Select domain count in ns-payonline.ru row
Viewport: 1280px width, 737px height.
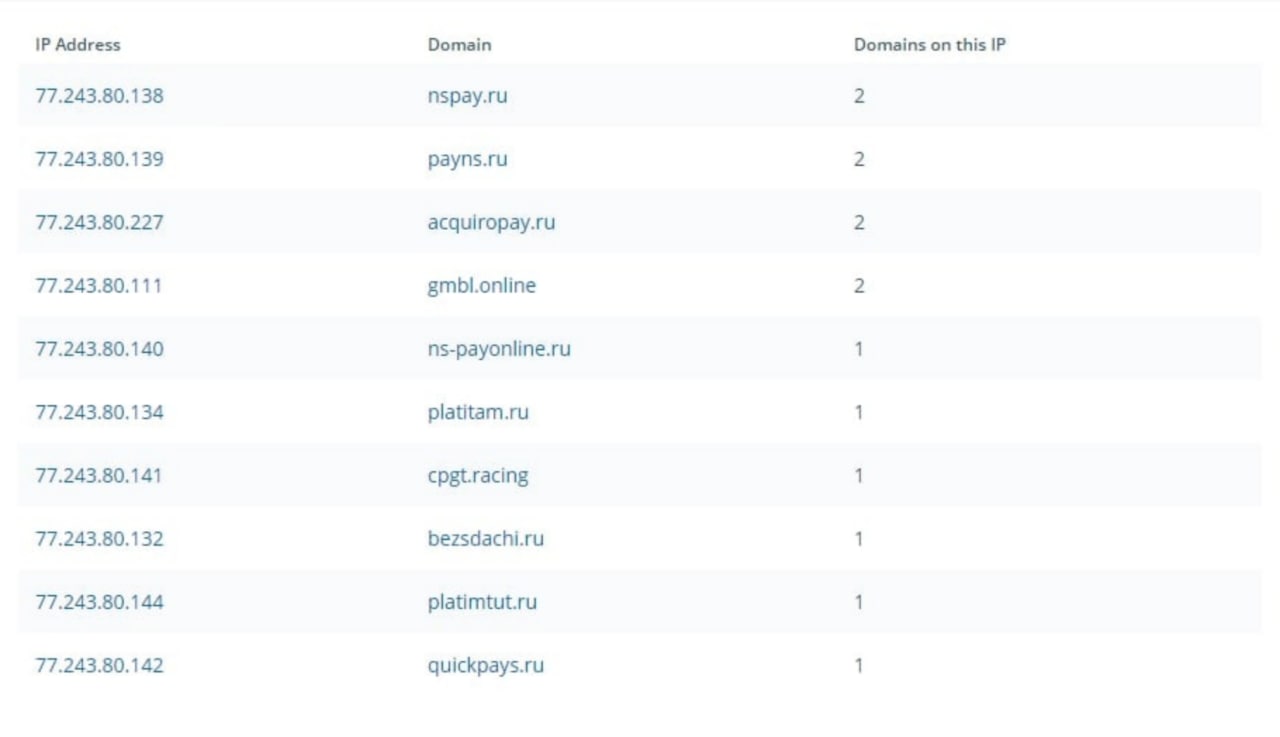[859, 349]
